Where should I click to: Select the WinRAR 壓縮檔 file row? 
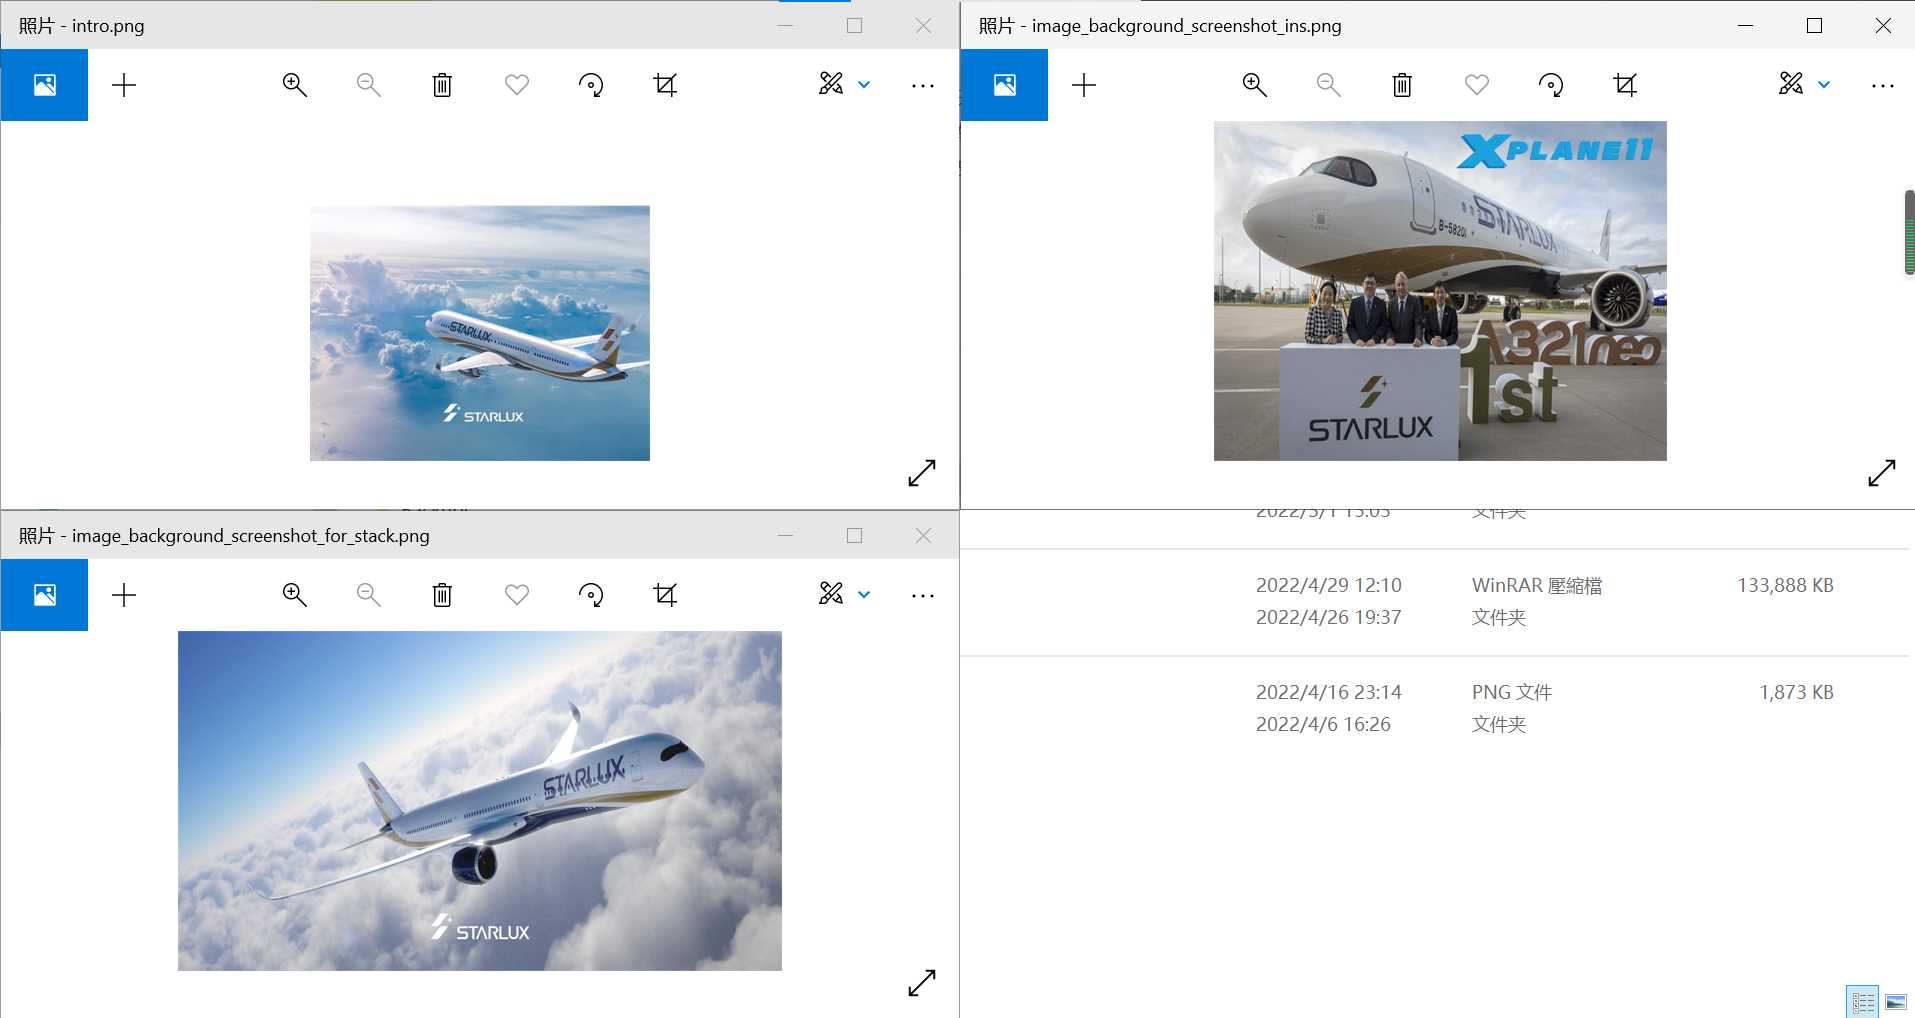click(1436, 585)
